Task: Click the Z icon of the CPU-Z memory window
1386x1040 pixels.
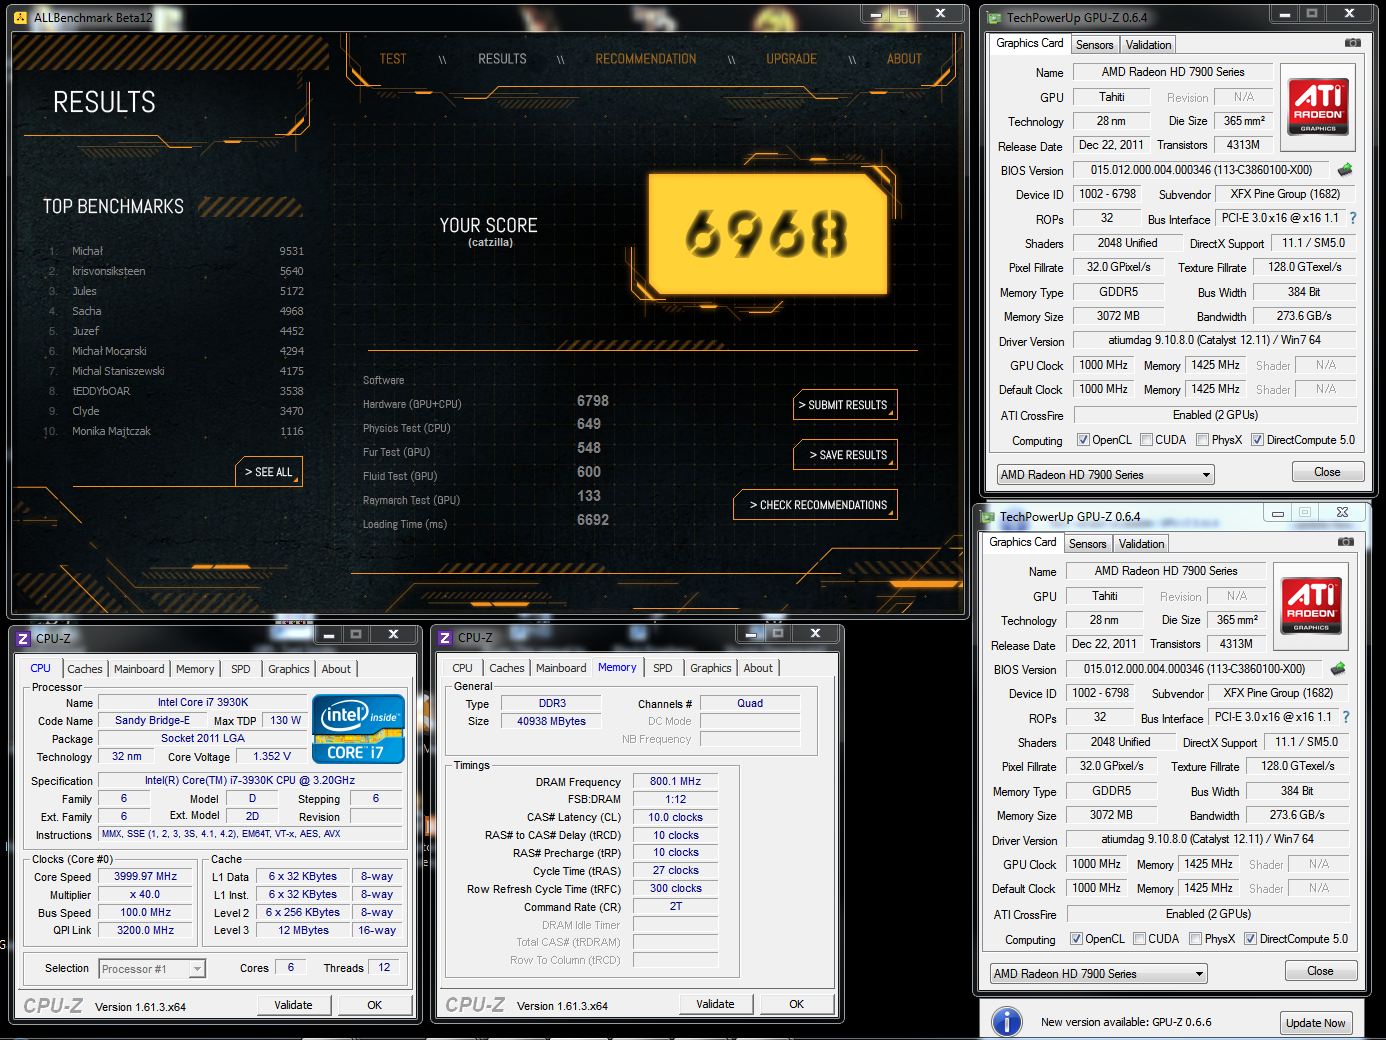Action: pyautogui.click(x=445, y=637)
